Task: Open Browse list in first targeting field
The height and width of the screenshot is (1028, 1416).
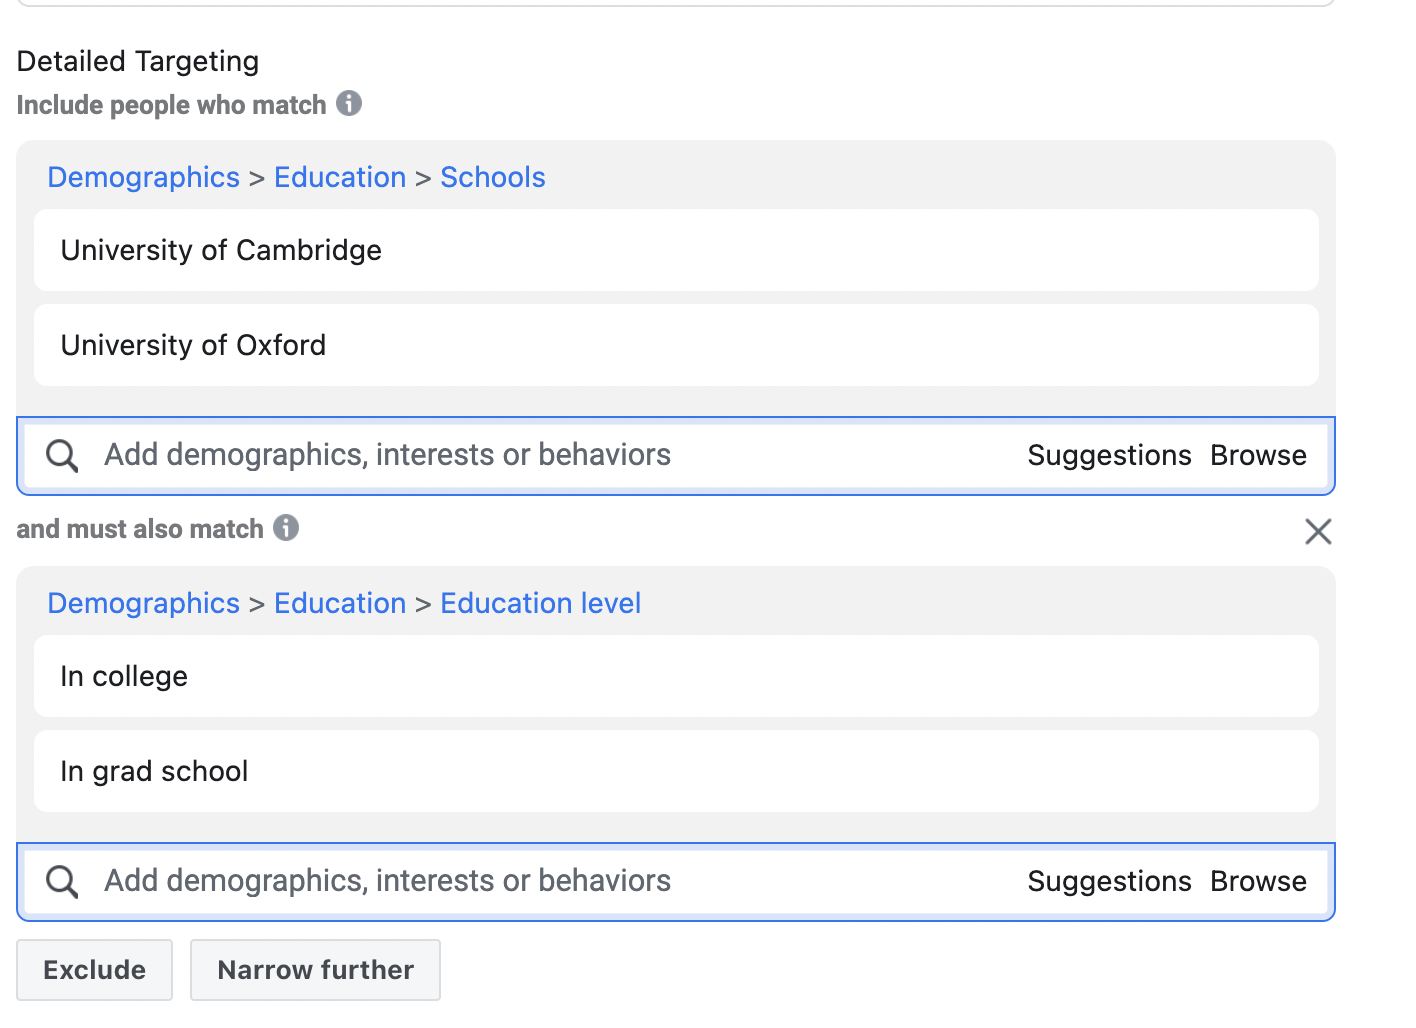Action: 1258,455
